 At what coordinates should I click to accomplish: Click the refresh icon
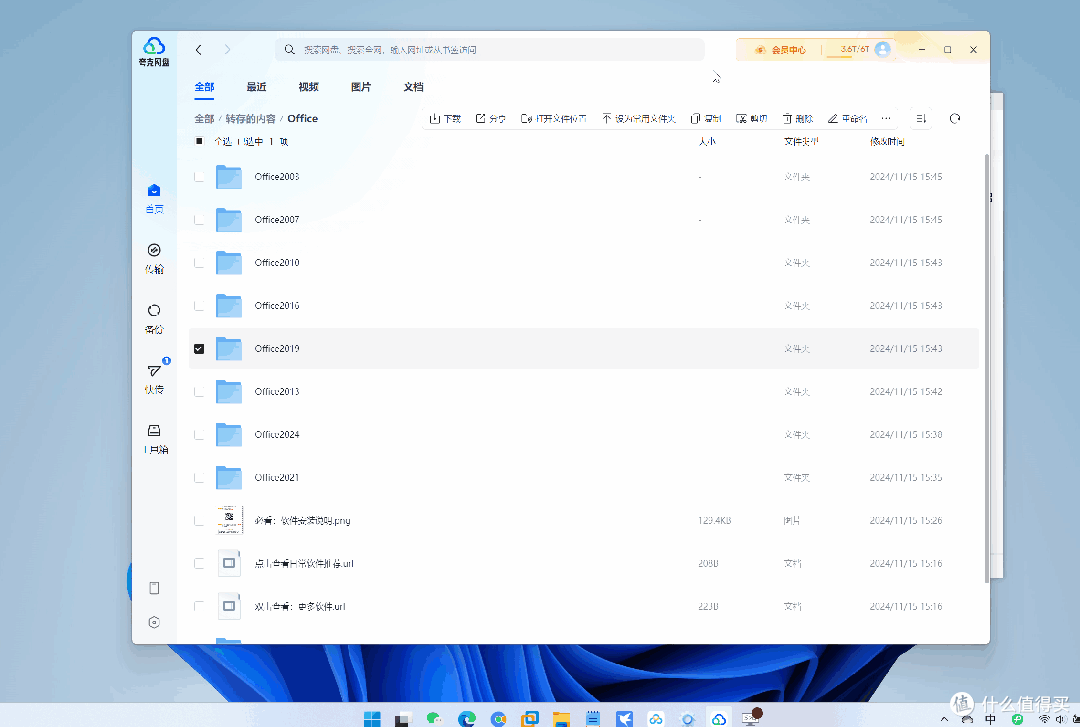click(955, 119)
